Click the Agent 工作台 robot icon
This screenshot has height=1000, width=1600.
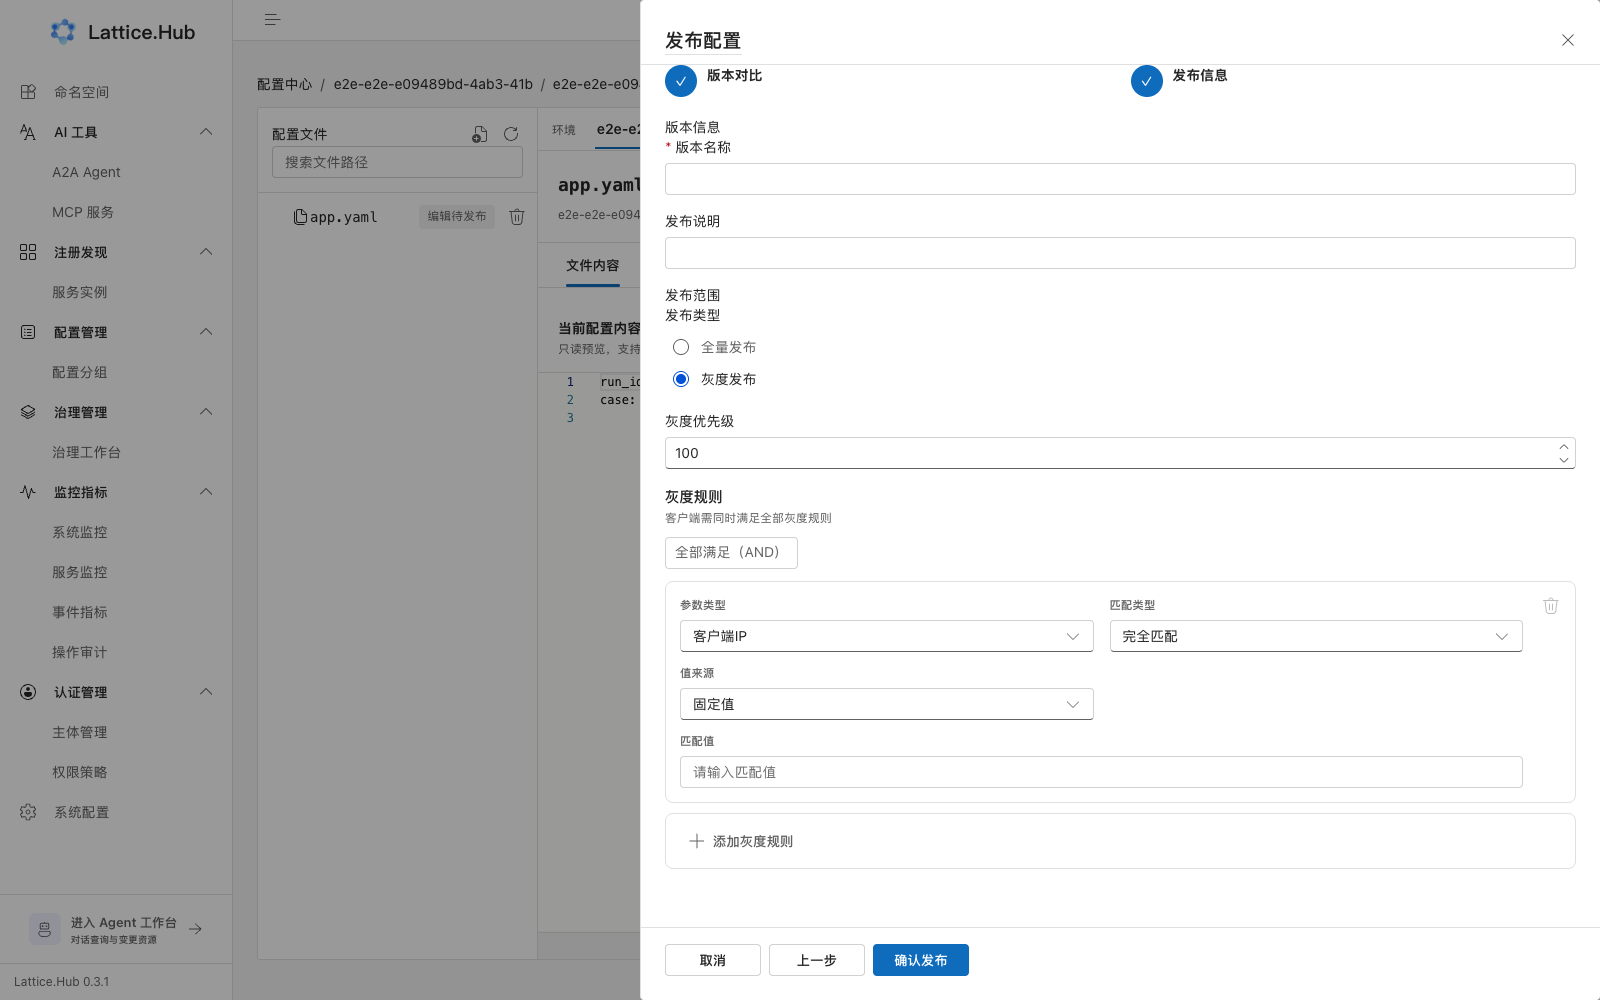[x=45, y=929]
